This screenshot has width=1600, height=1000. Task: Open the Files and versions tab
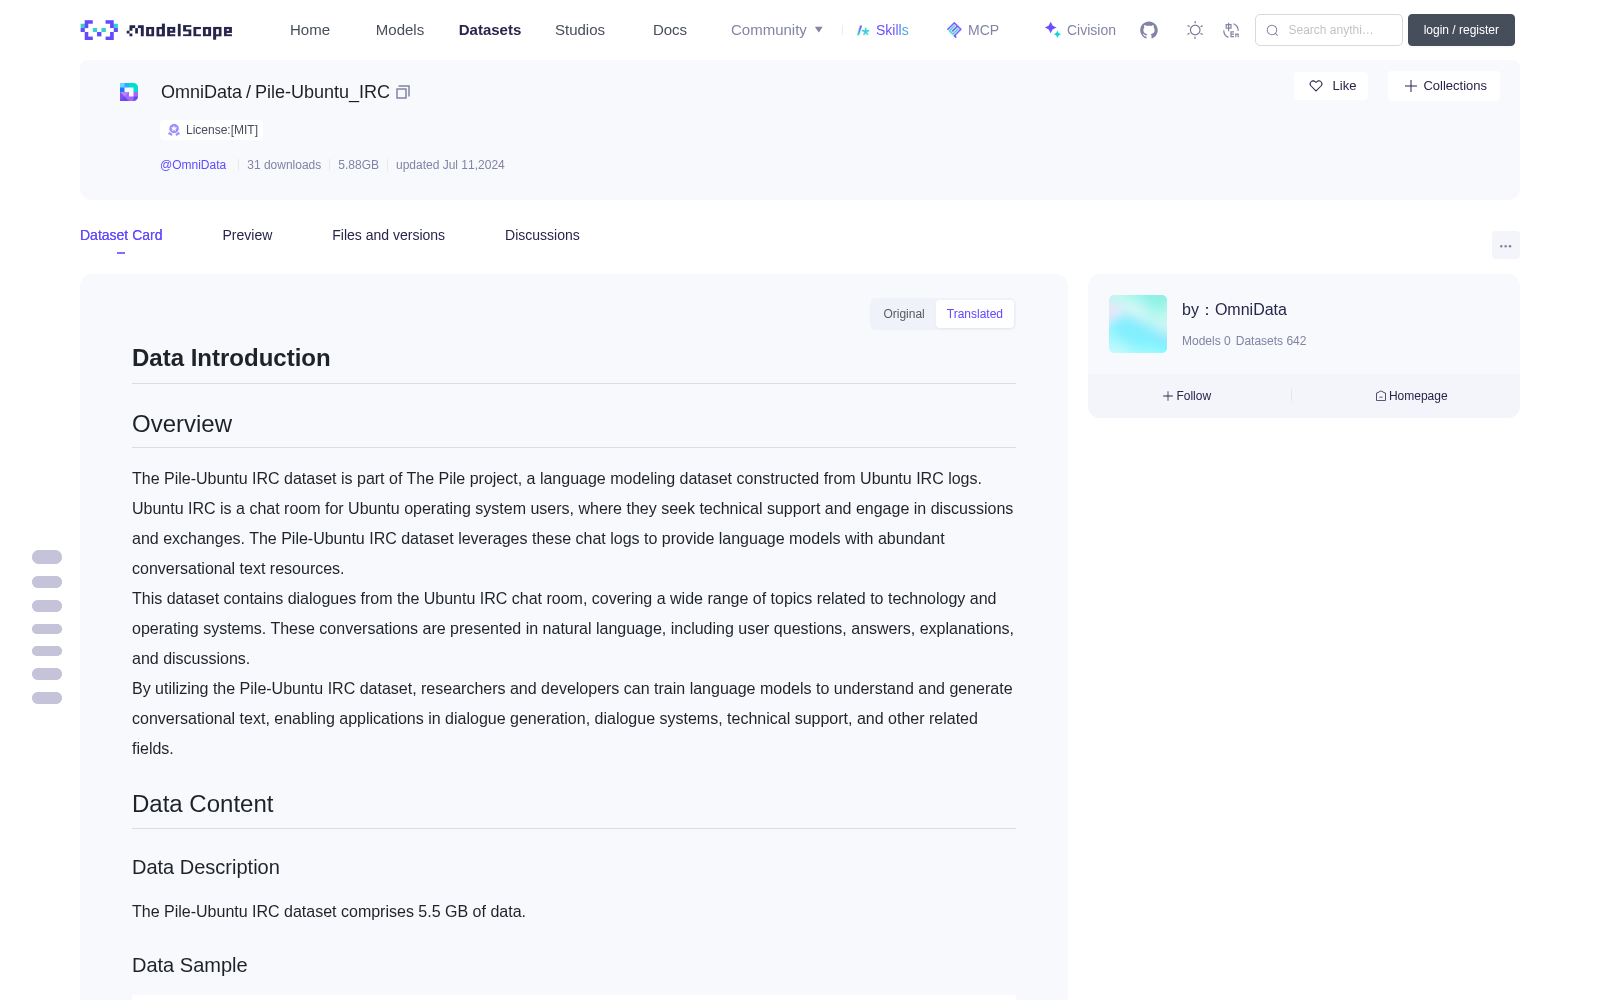388,235
